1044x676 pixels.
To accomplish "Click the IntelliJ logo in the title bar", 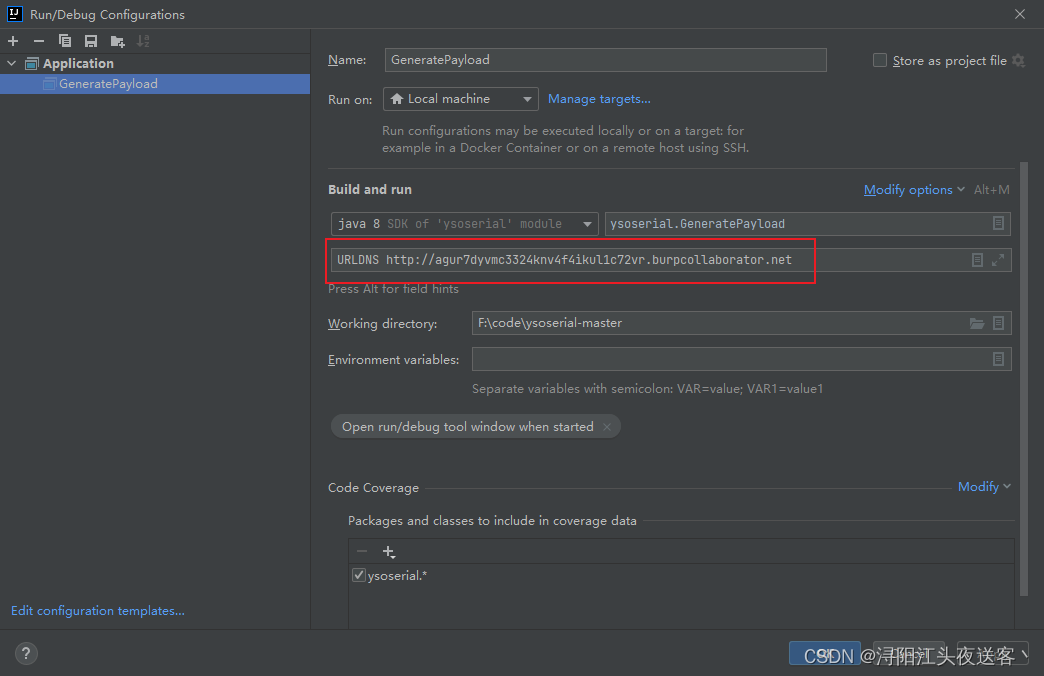I will [15, 14].
